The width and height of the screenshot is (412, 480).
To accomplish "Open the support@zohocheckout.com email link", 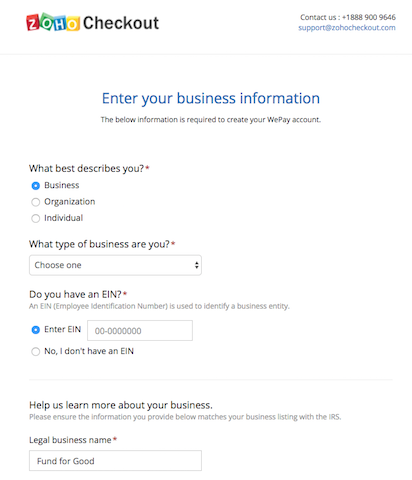I will click(x=347, y=28).
